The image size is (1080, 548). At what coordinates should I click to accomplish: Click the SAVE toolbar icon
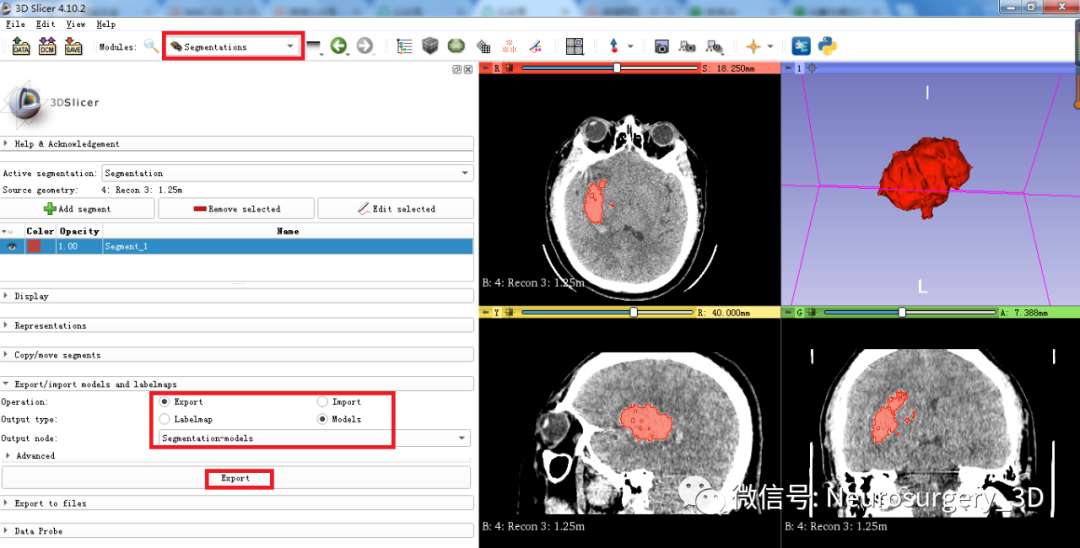(73, 47)
